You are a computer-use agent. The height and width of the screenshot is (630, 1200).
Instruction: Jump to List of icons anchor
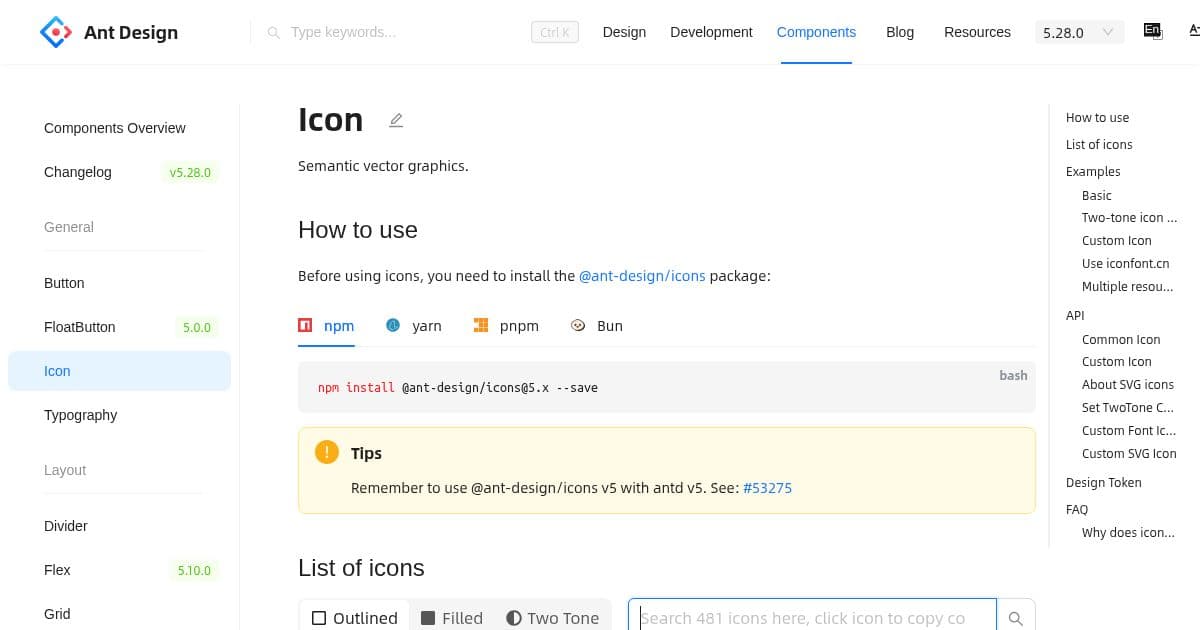click(1099, 144)
